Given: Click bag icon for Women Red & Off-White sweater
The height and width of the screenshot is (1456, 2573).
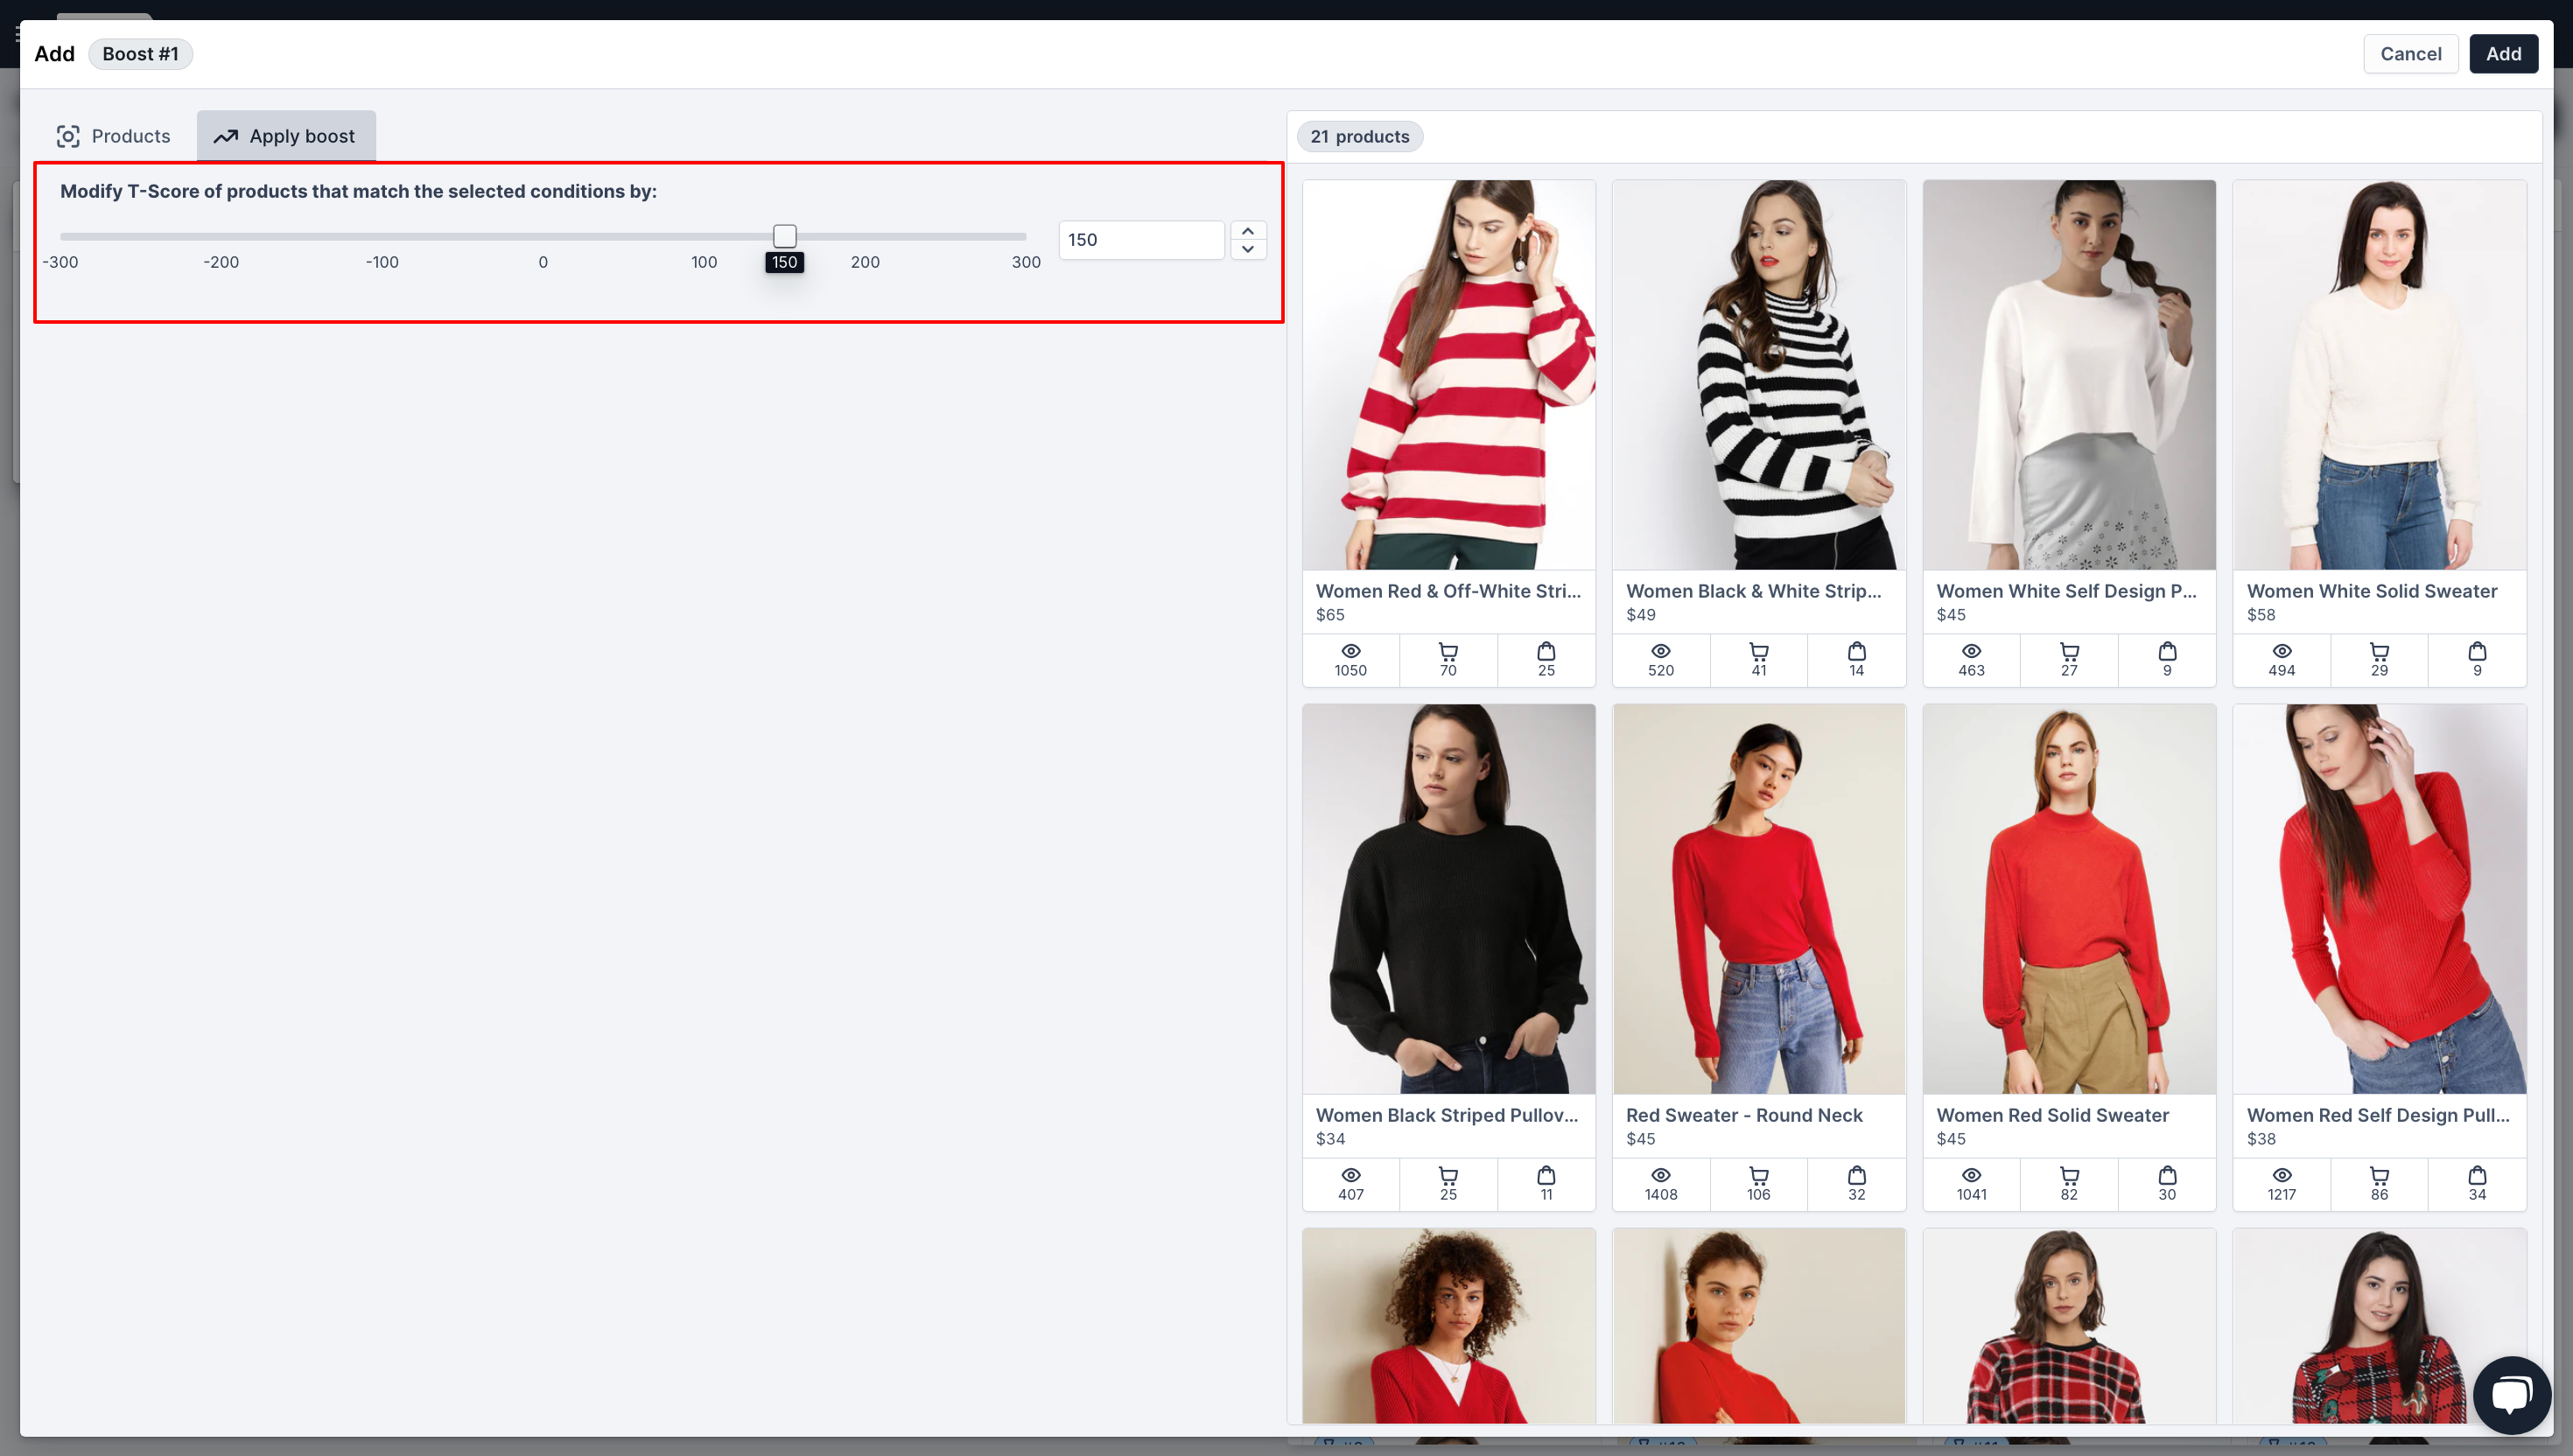Looking at the screenshot, I should point(1546,651).
